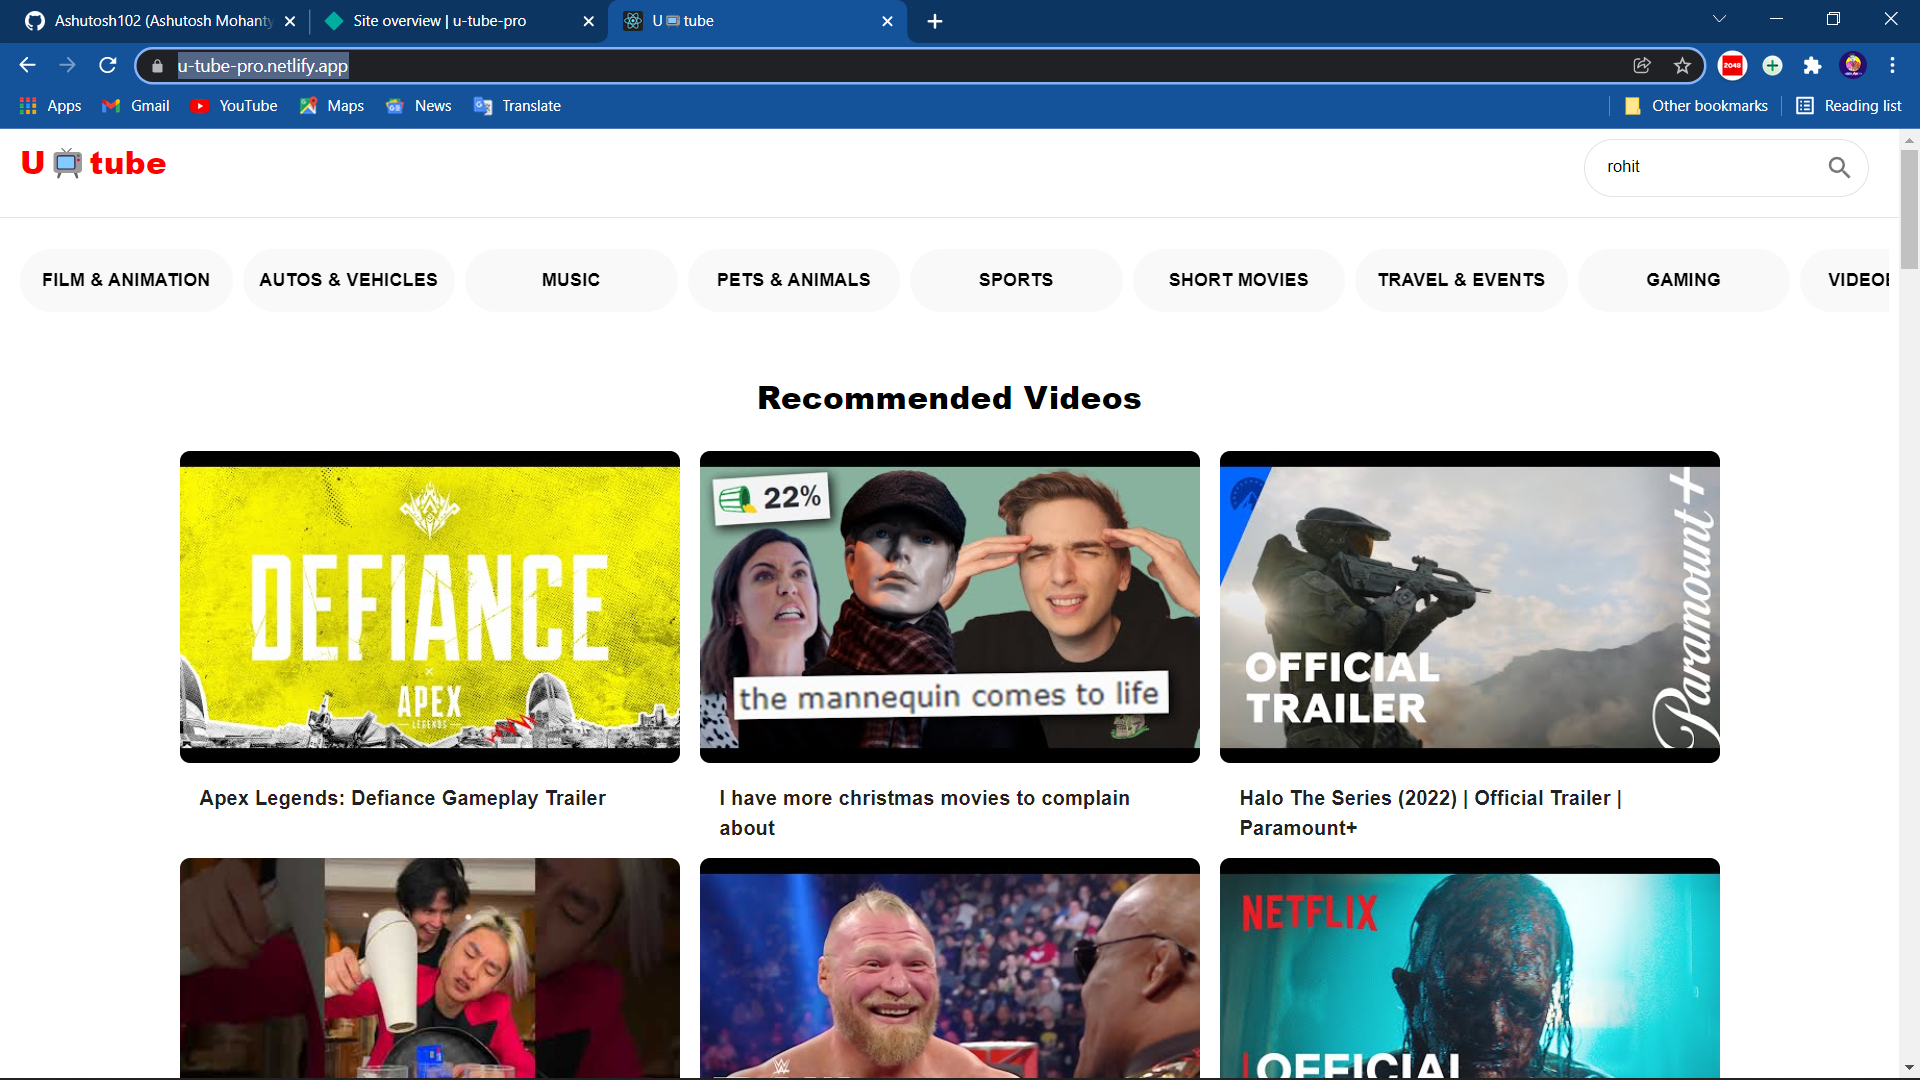This screenshot has width=1920, height=1080.
Task: Open Chrome's three-dot menu
Action: point(1892,66)
